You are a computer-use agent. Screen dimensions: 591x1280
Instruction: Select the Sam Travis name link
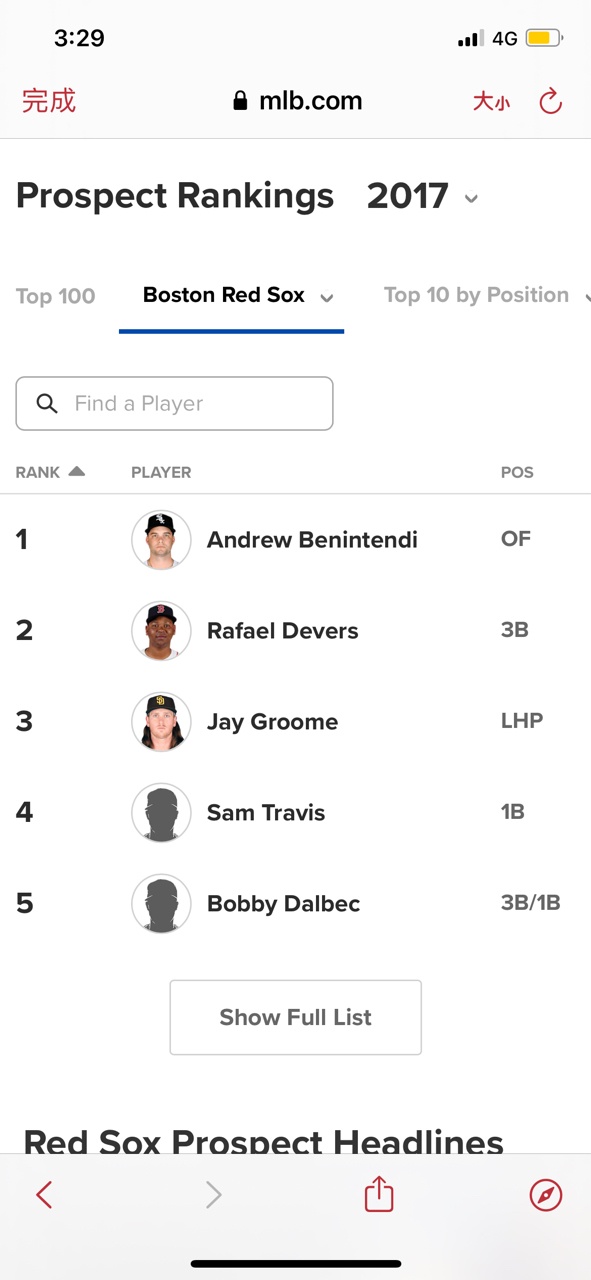[266, 812]
